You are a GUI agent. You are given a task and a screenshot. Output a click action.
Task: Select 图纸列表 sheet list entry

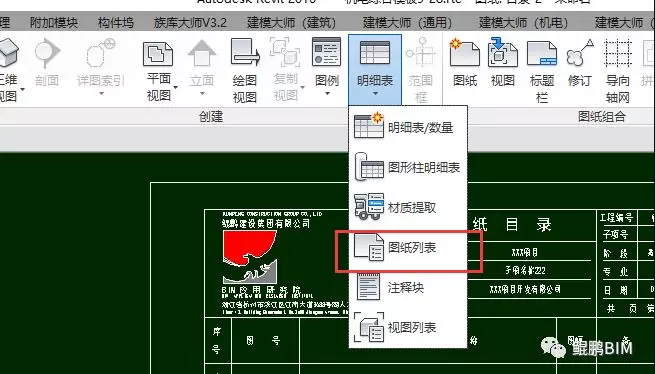(408, 247)
